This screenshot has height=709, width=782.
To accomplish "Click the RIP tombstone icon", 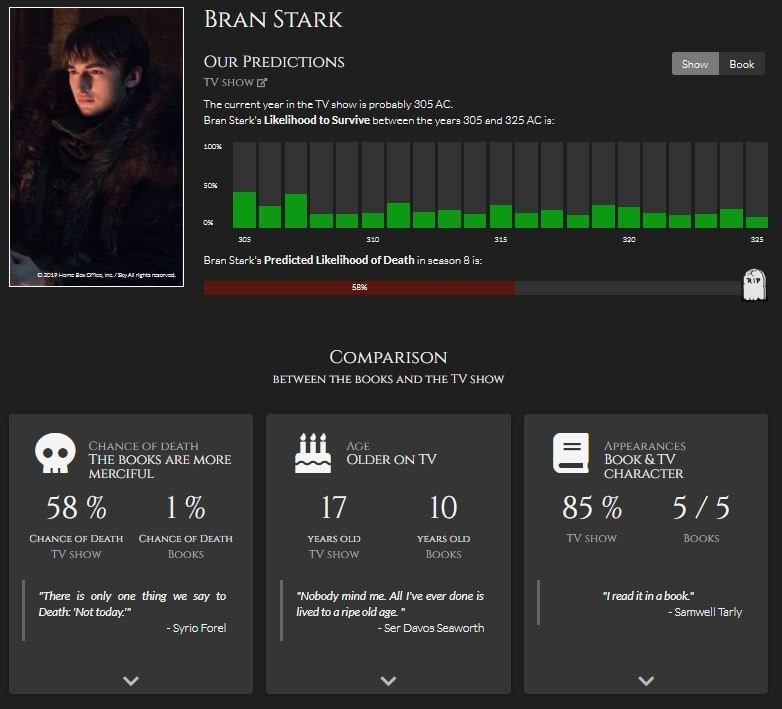I will [x=754, y=285].
